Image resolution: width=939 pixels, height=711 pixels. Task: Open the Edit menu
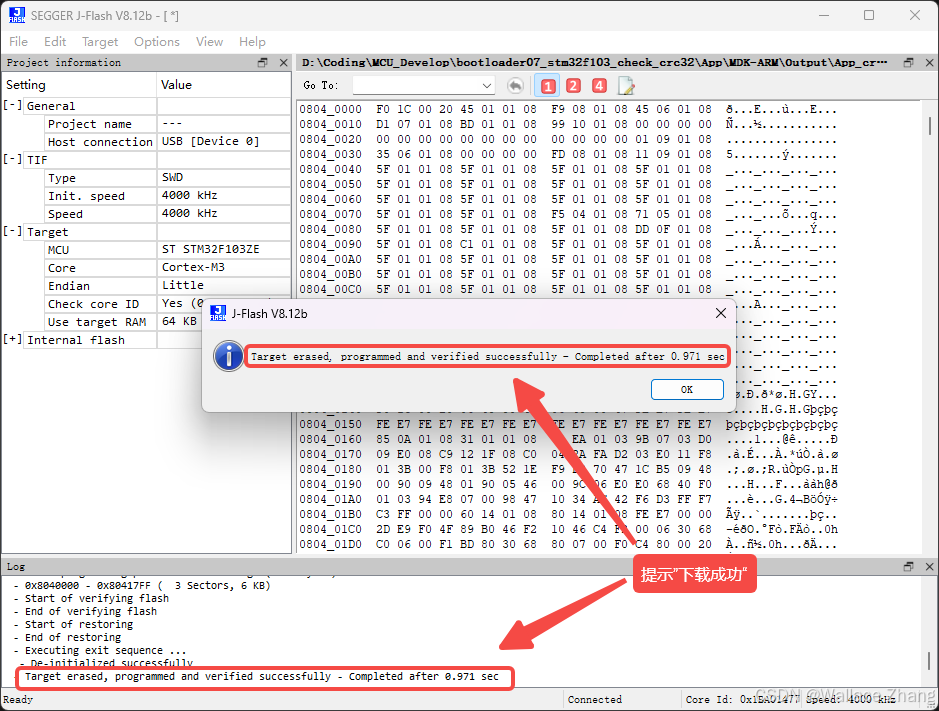coord(54,41)
